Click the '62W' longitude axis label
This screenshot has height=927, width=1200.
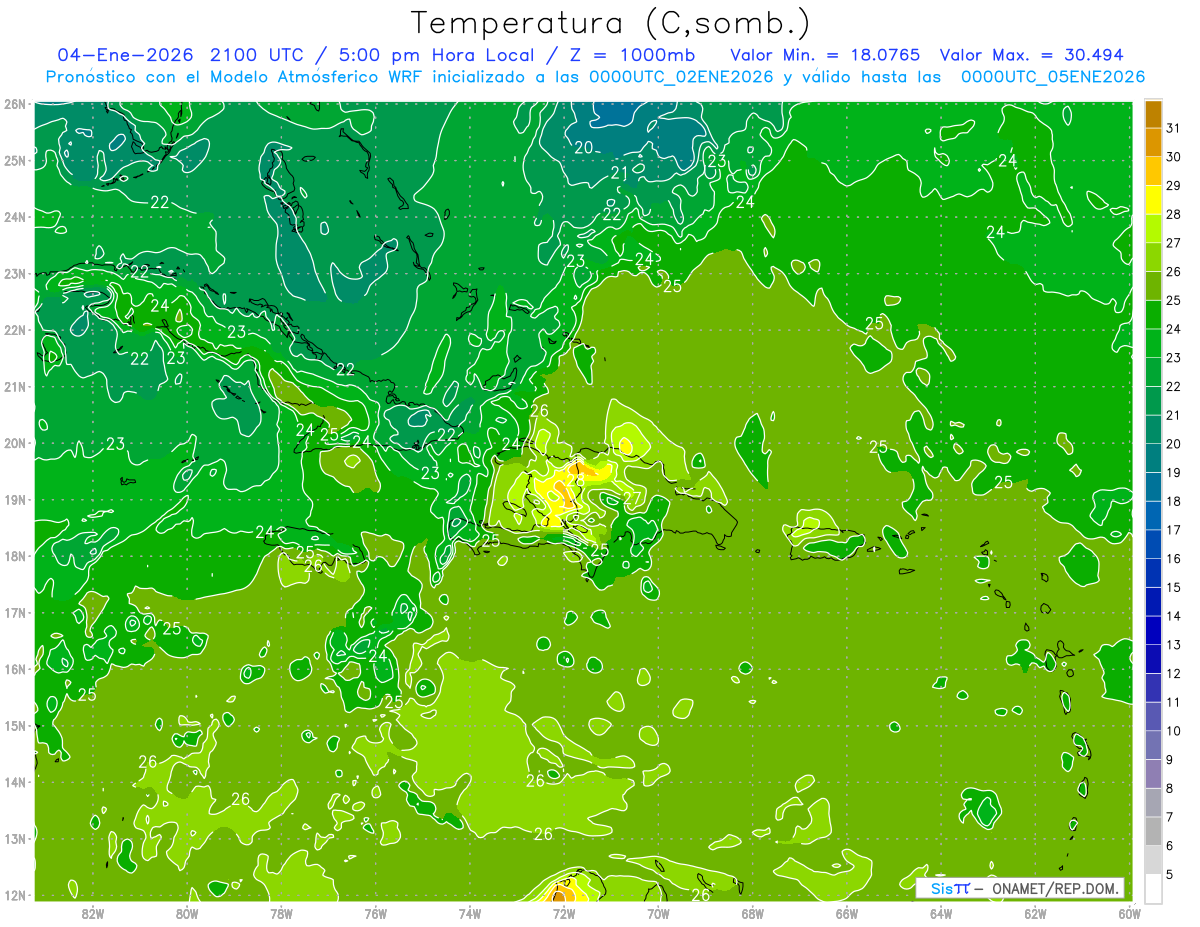coord(1034,912)
